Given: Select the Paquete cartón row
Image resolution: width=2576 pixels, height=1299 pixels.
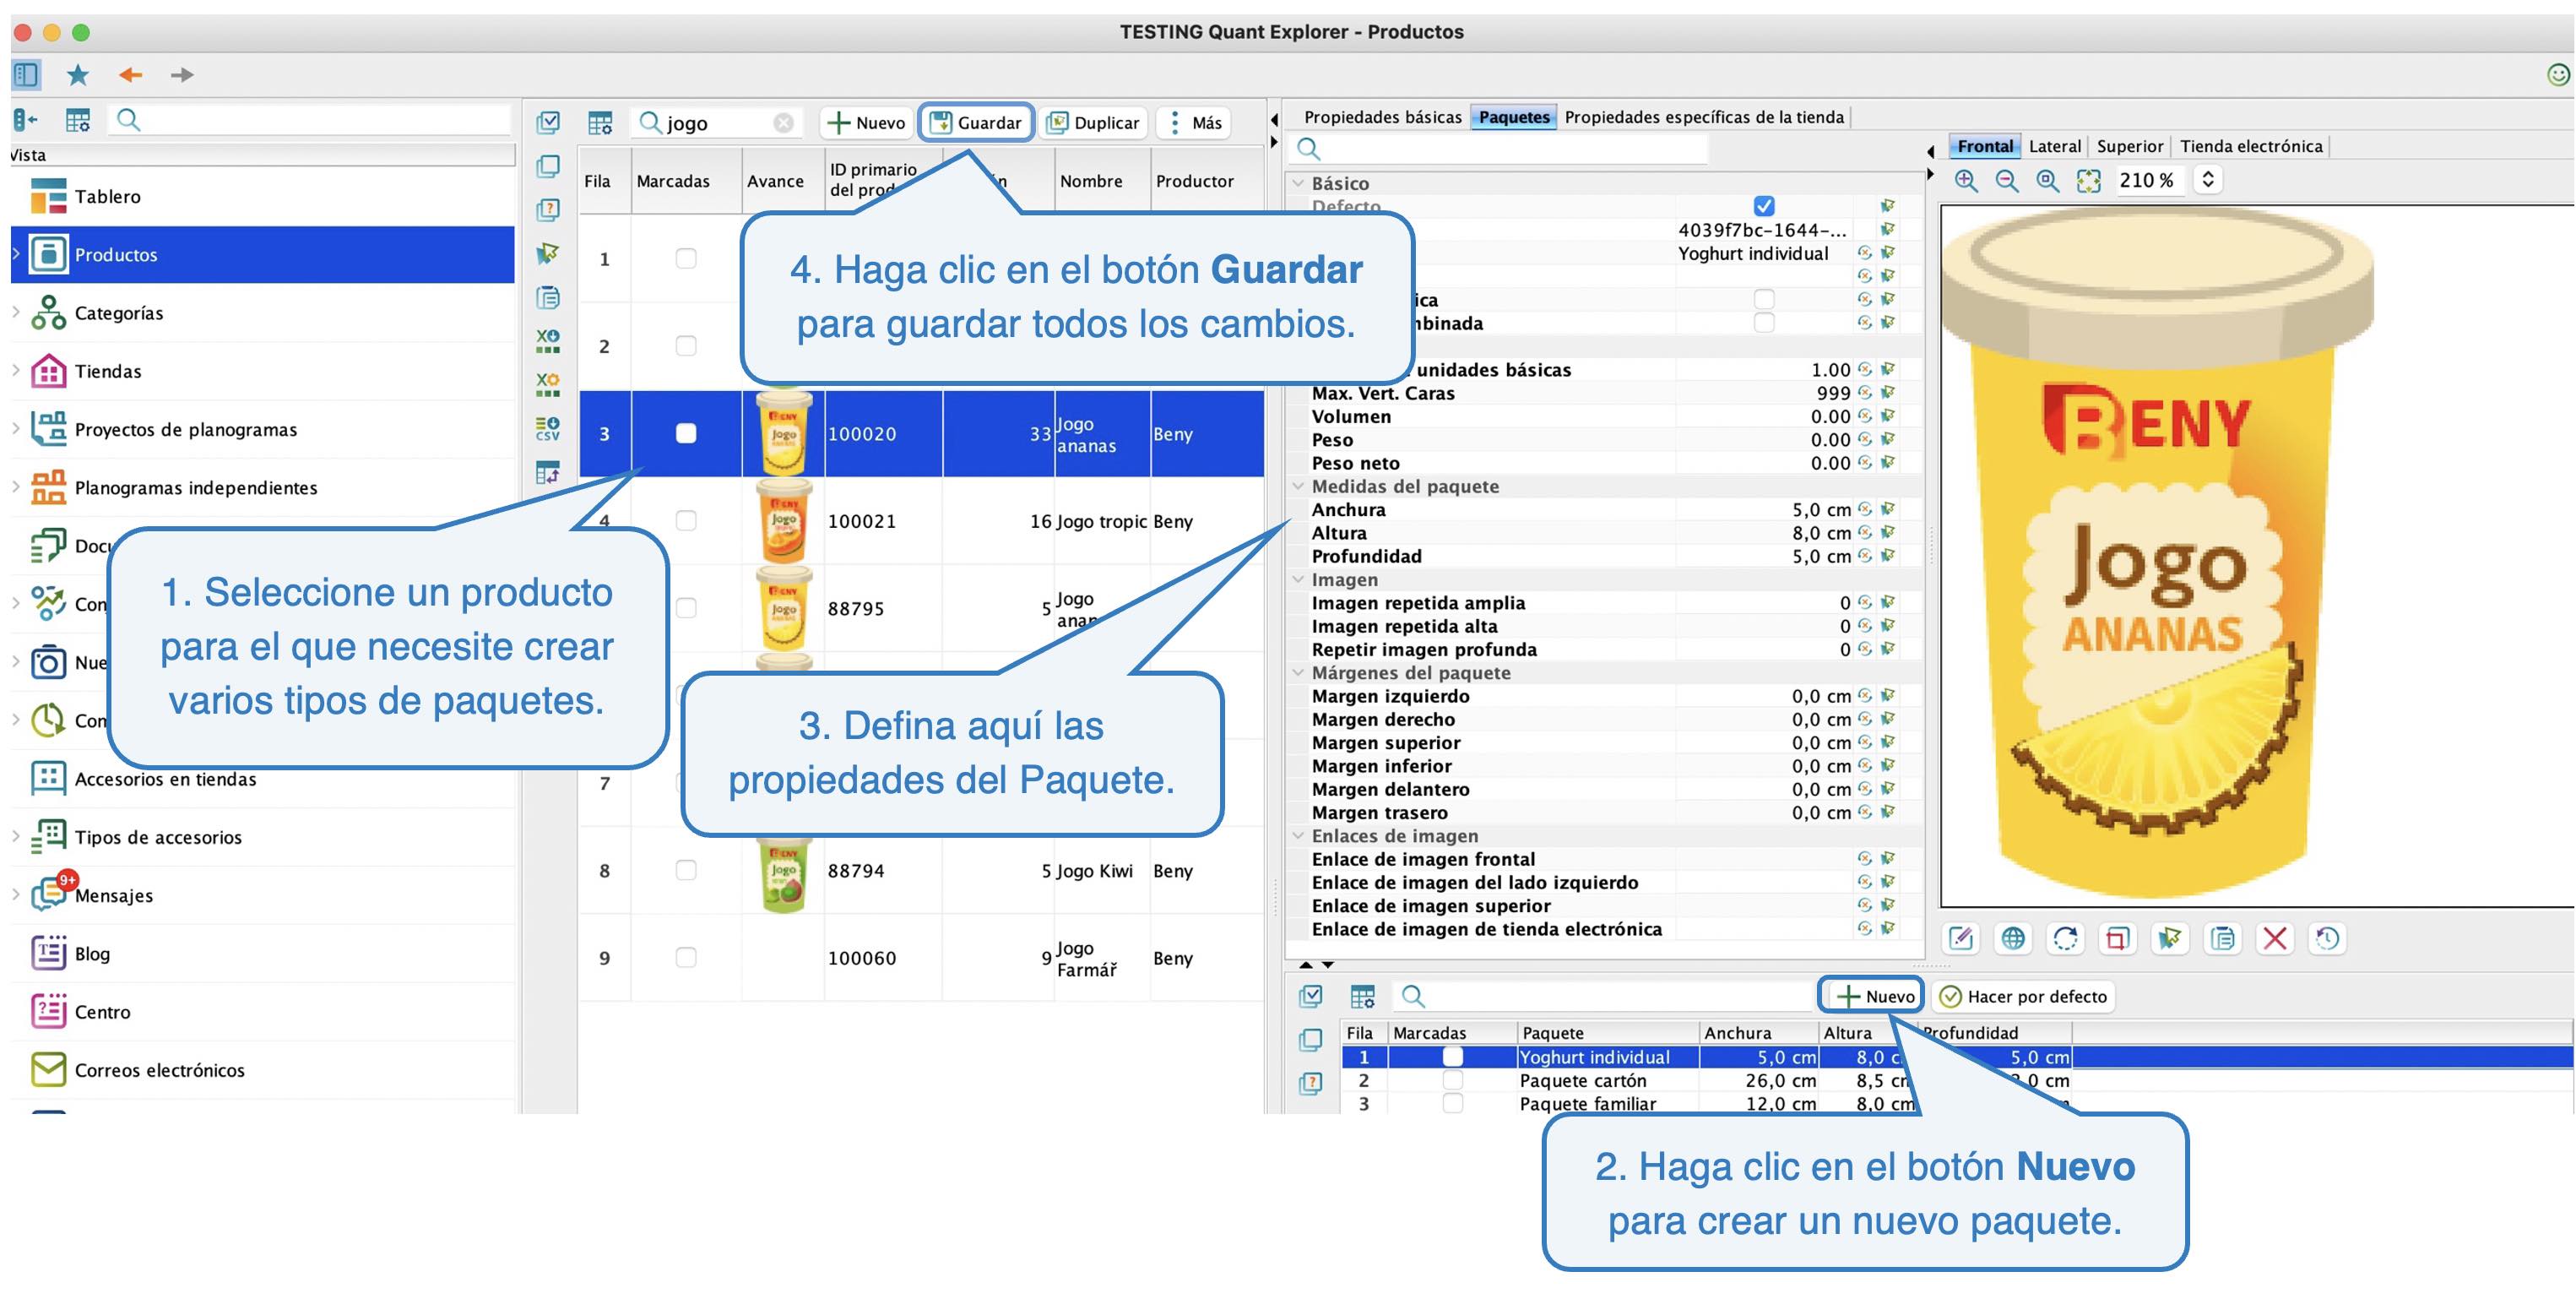Looking at the screenshot, I should tap(1957, 1080).
